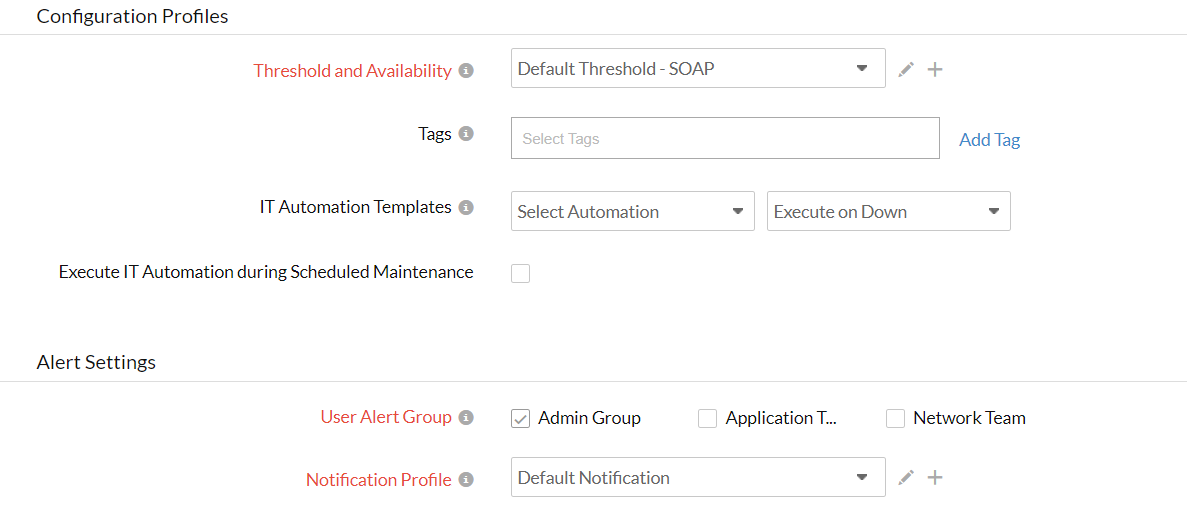Enable Execute IT Automation during Scheduled Maintenance
1187x521 pixels.
(x=520, y=273)
